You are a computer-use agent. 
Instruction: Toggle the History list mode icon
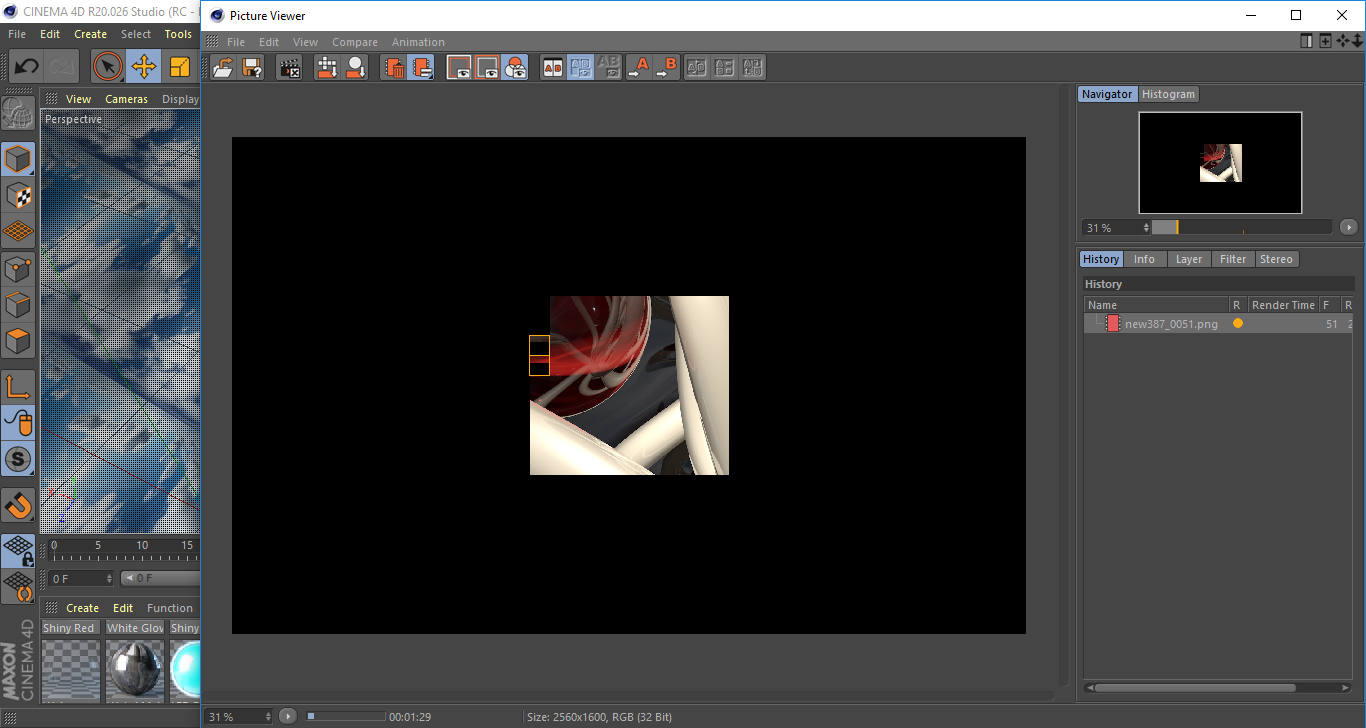pyautogui.click(x=422, y=68)
